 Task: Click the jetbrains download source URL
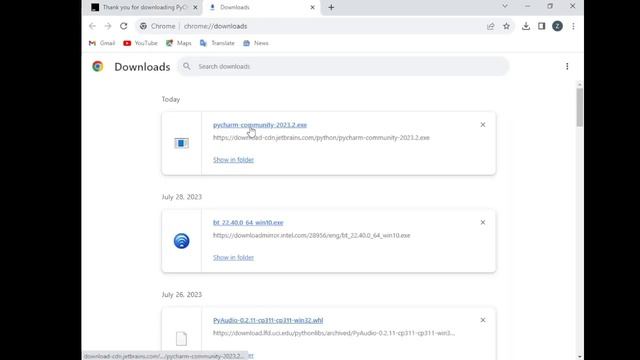click(321, 138)
